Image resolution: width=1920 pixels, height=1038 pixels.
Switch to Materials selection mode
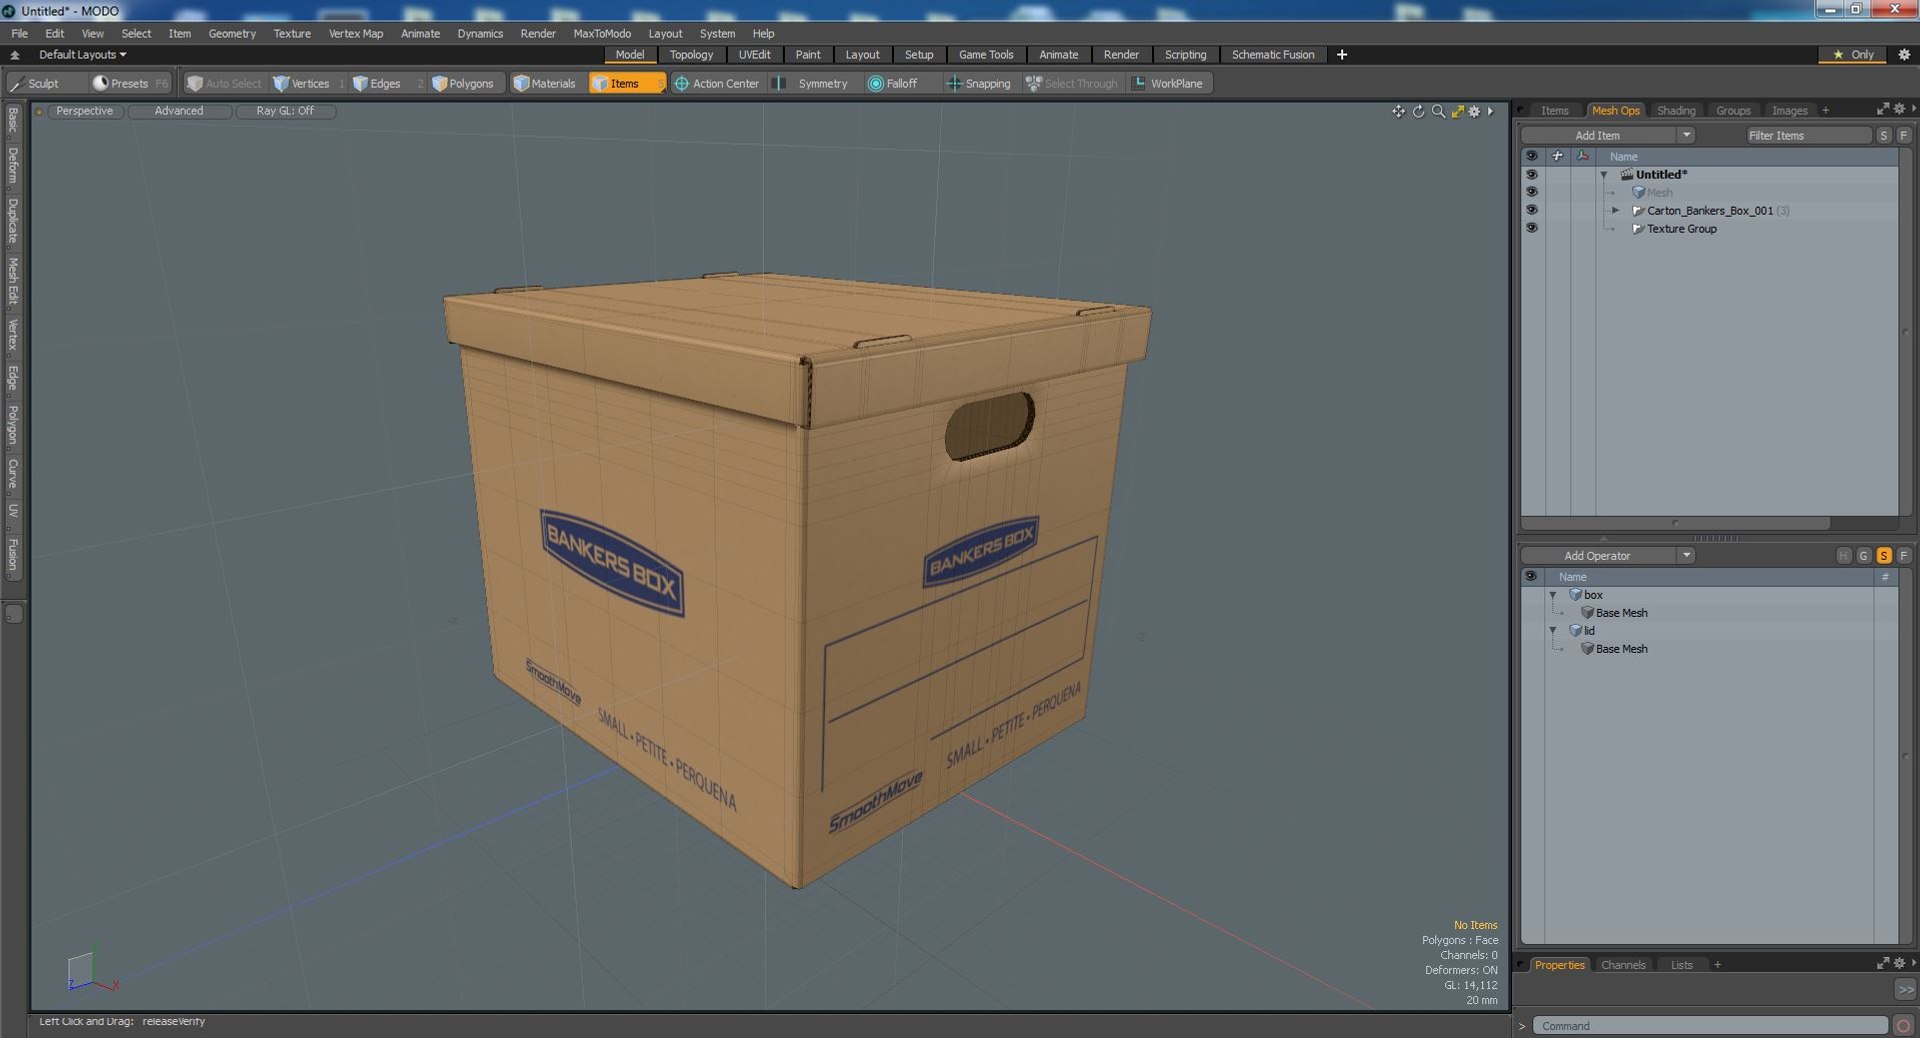(x=545, y=84)
